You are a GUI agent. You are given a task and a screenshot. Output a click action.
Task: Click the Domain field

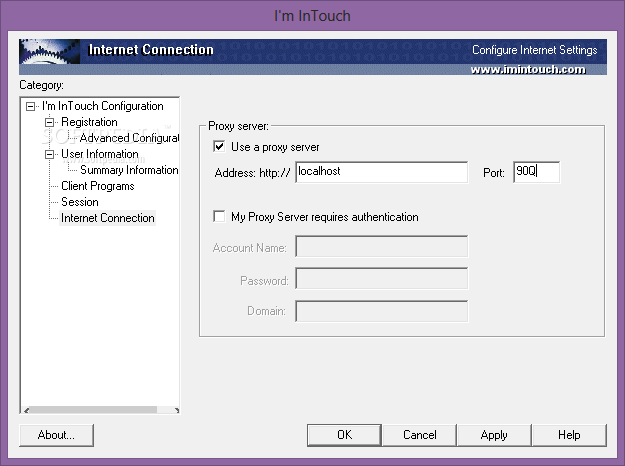click(381, 311)
